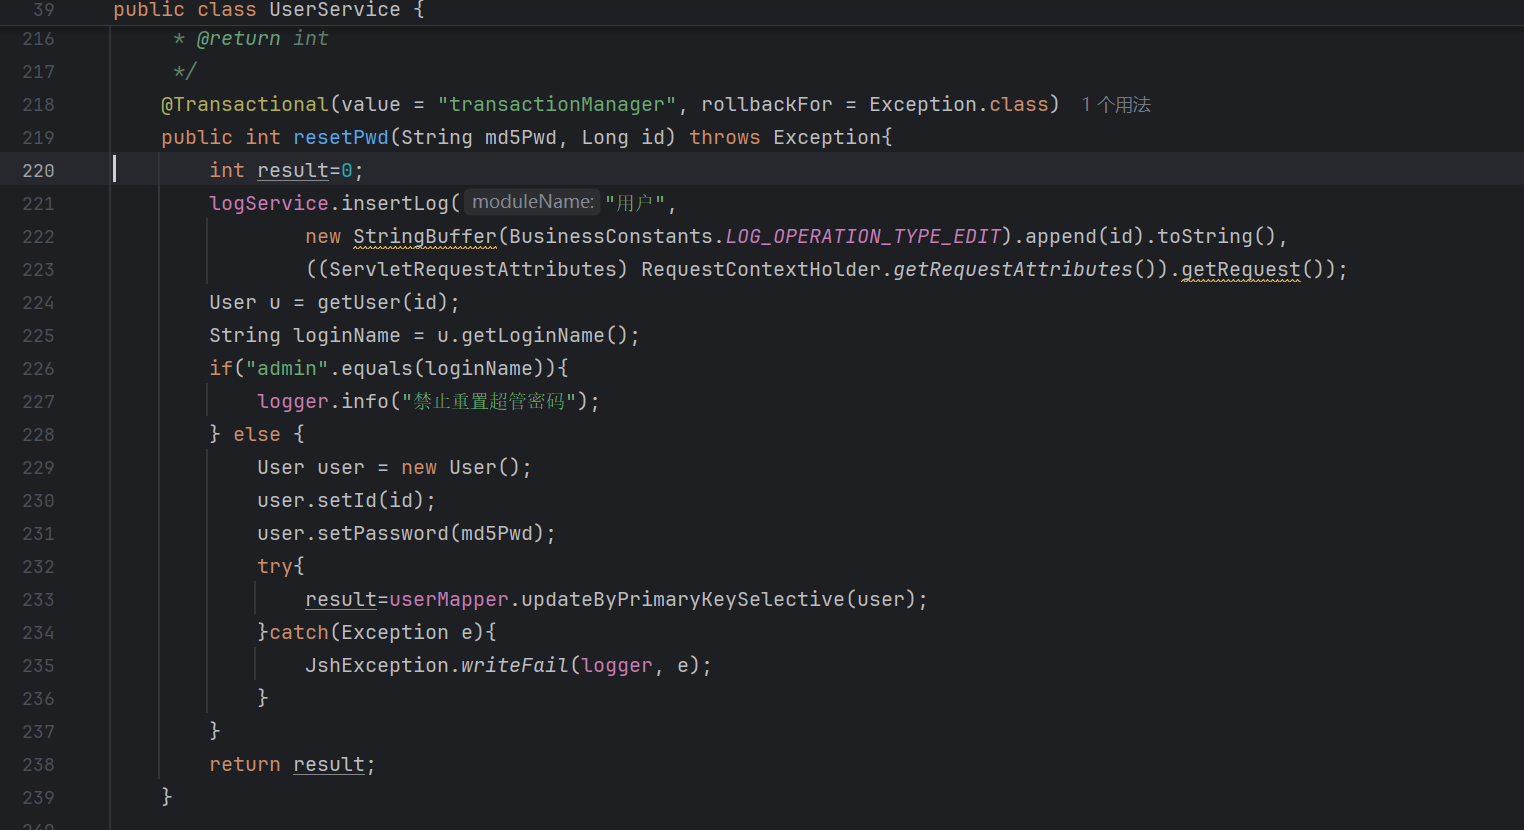This screenshot has width=1524, height=830.
Task: Click 'throws Exception' clause
Action: (x=785, y=137)
